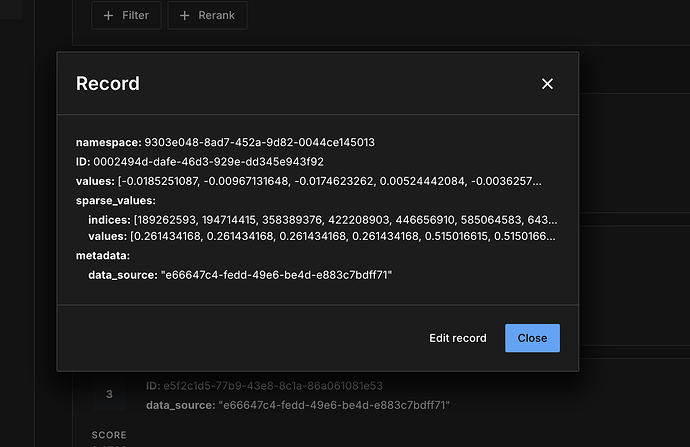Click the metadata section label
Viewport: 690px width, 447px height.
103,255
